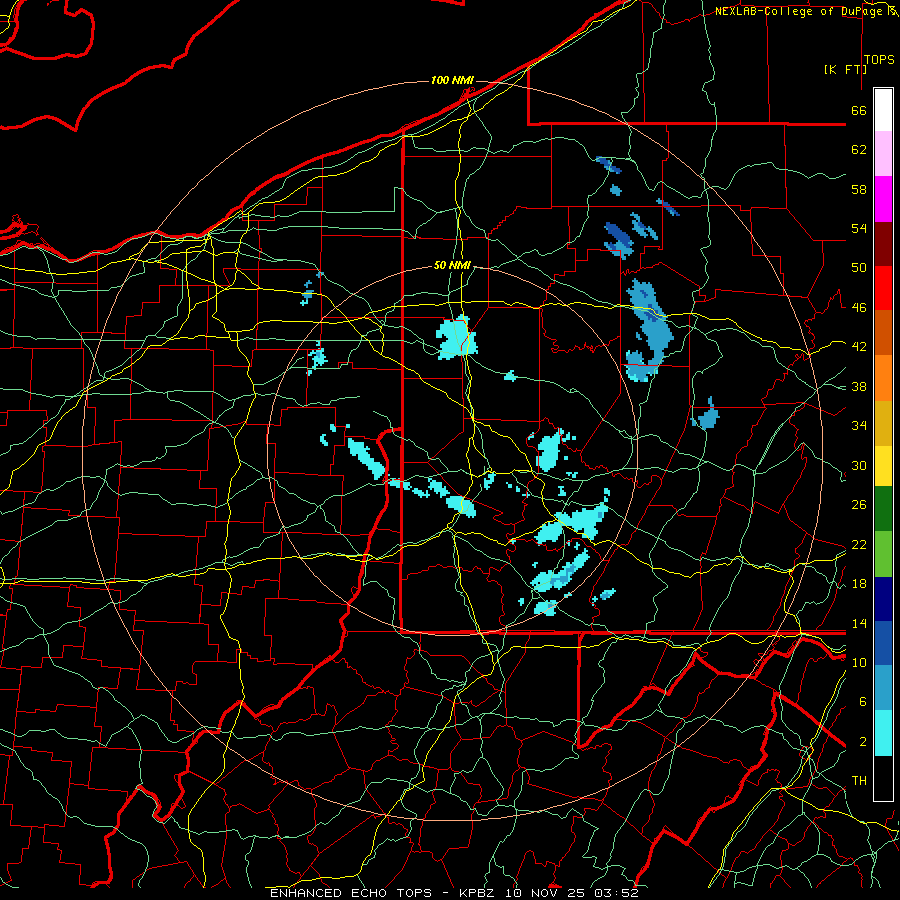The image size is (900, 900).
Task: Click the "TH" threshold label
Action: (859, 781)
